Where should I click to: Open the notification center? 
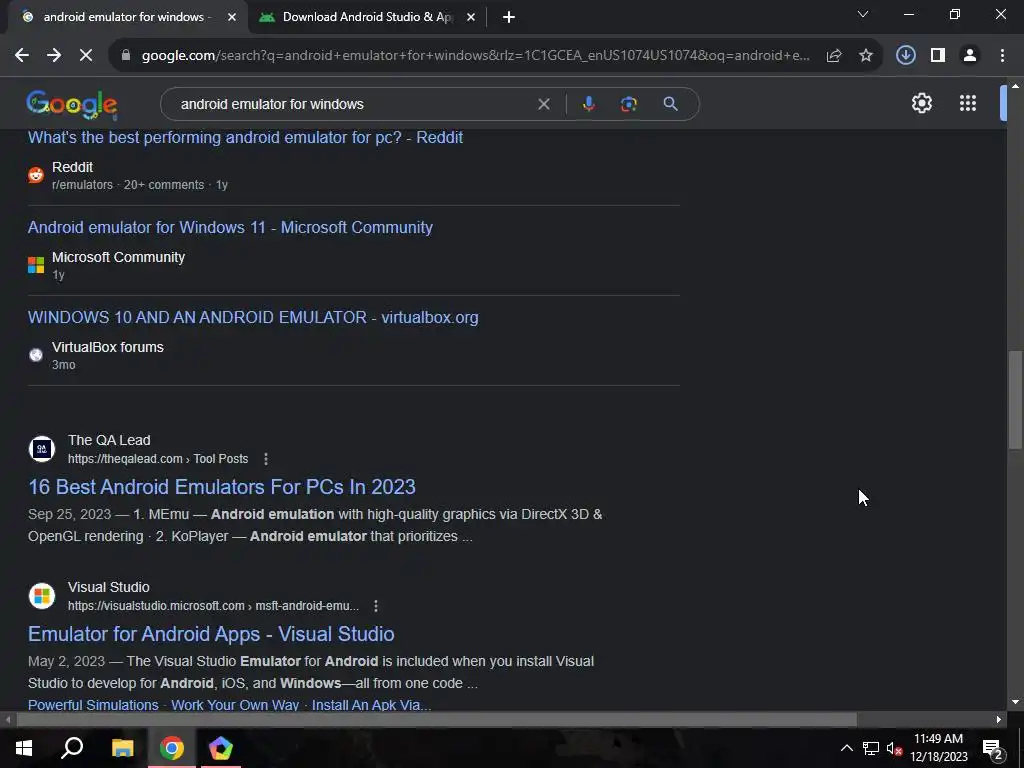[993, 748]
